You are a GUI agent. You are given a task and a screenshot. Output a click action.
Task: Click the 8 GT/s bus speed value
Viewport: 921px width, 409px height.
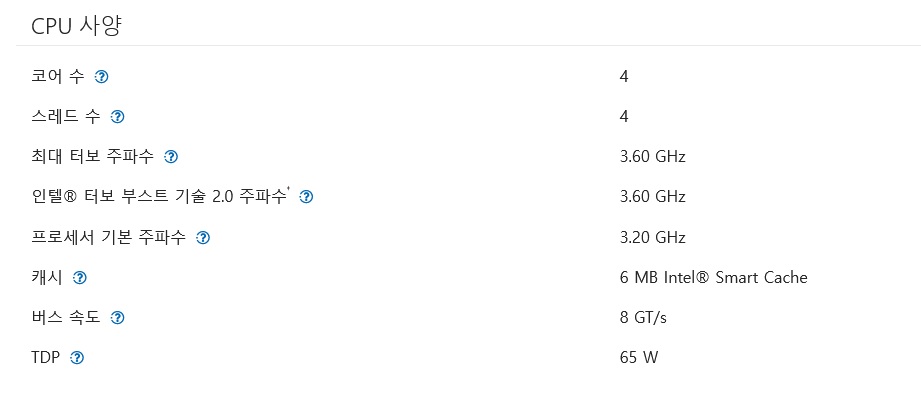point(643,318)
